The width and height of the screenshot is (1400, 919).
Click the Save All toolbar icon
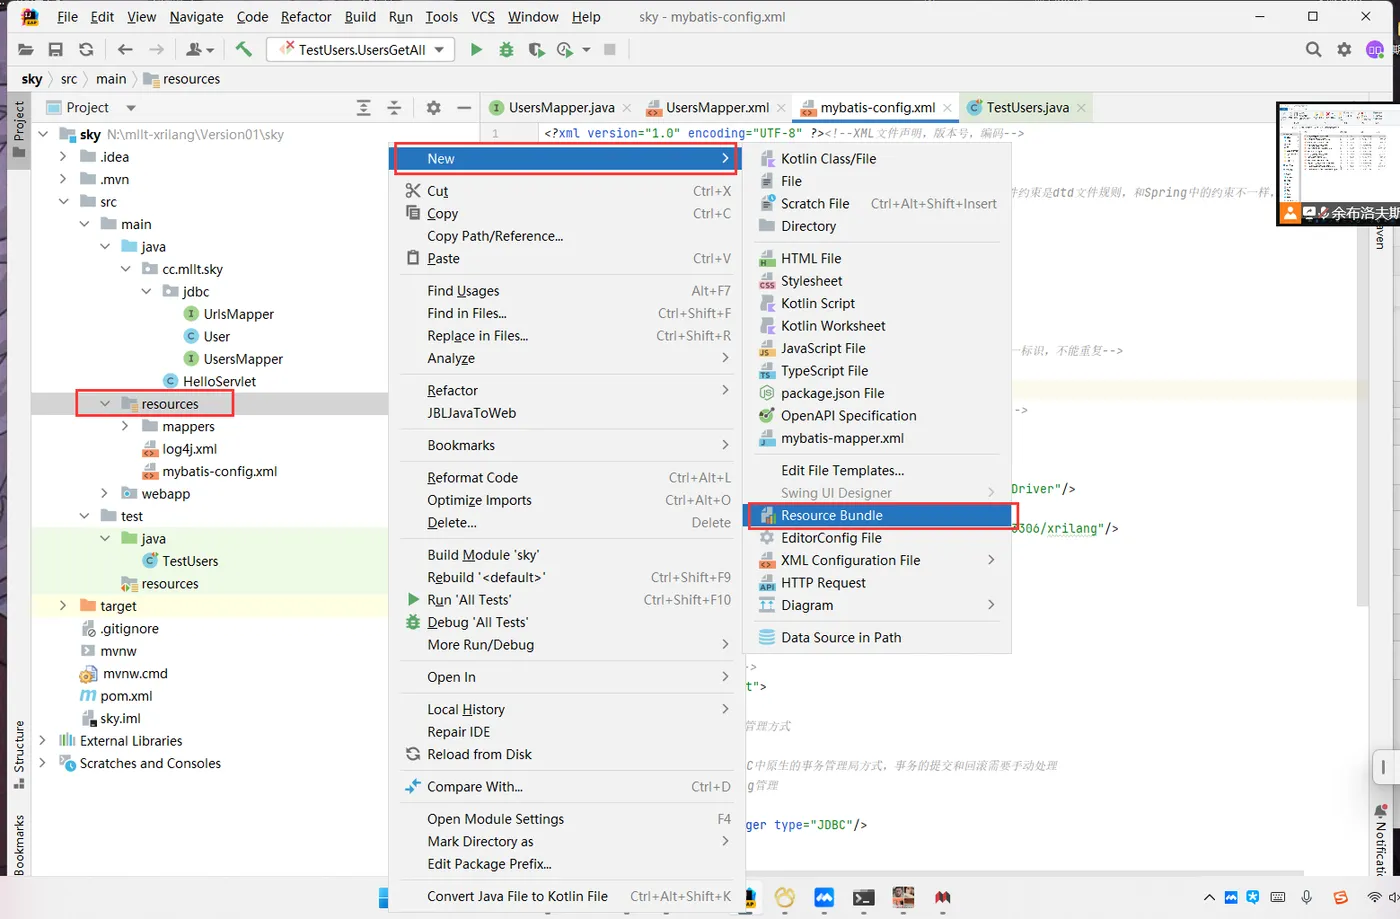[56, 49]
